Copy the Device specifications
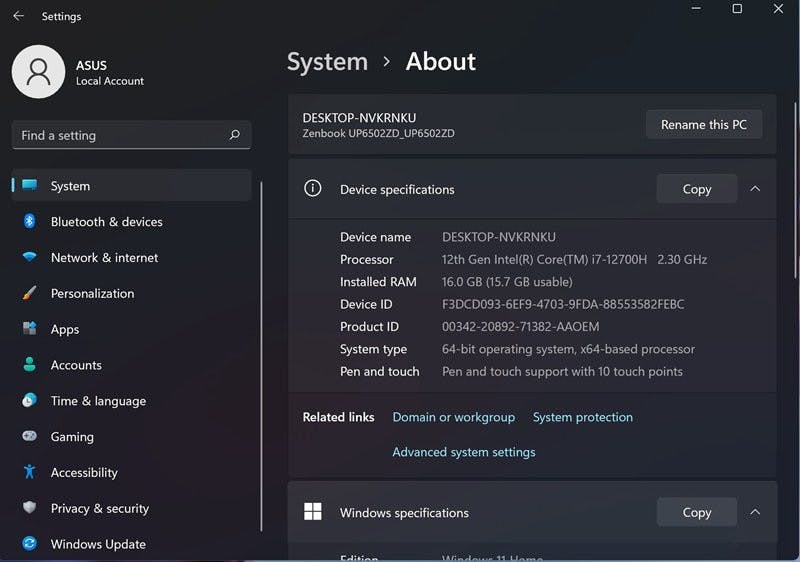 coord(697,189)
